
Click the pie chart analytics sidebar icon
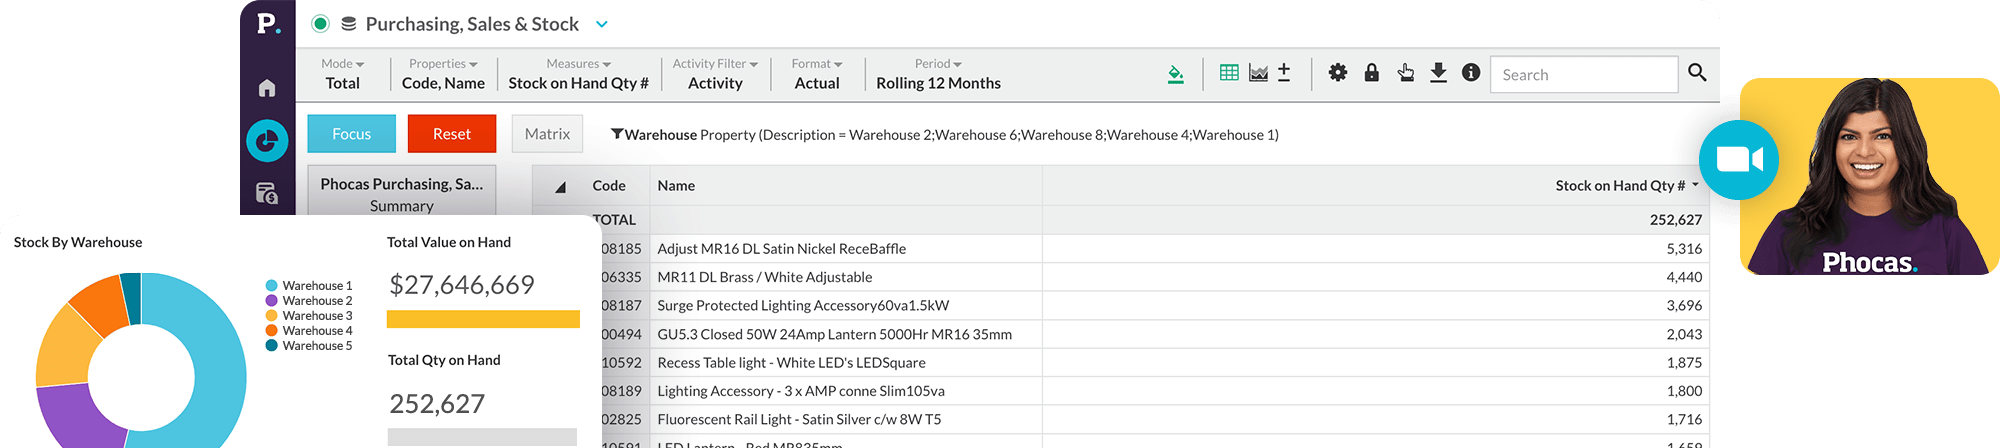coord(267,141)
